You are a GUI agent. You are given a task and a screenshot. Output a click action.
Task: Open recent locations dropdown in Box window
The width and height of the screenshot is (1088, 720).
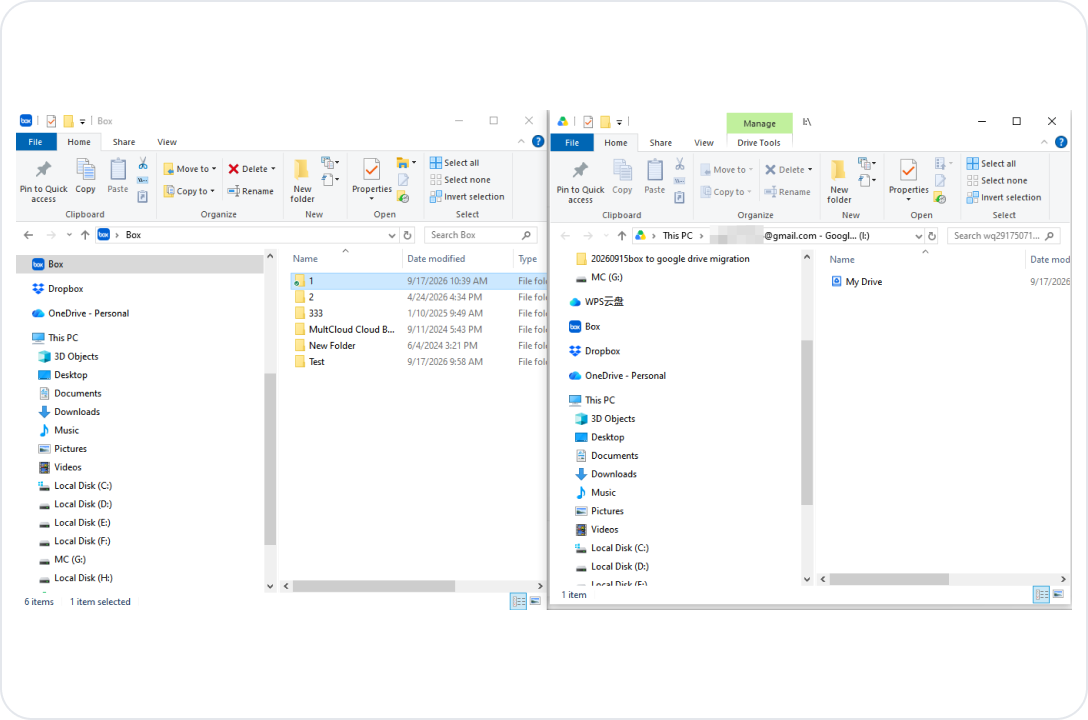pyautogui.click(x=69, y=235)
